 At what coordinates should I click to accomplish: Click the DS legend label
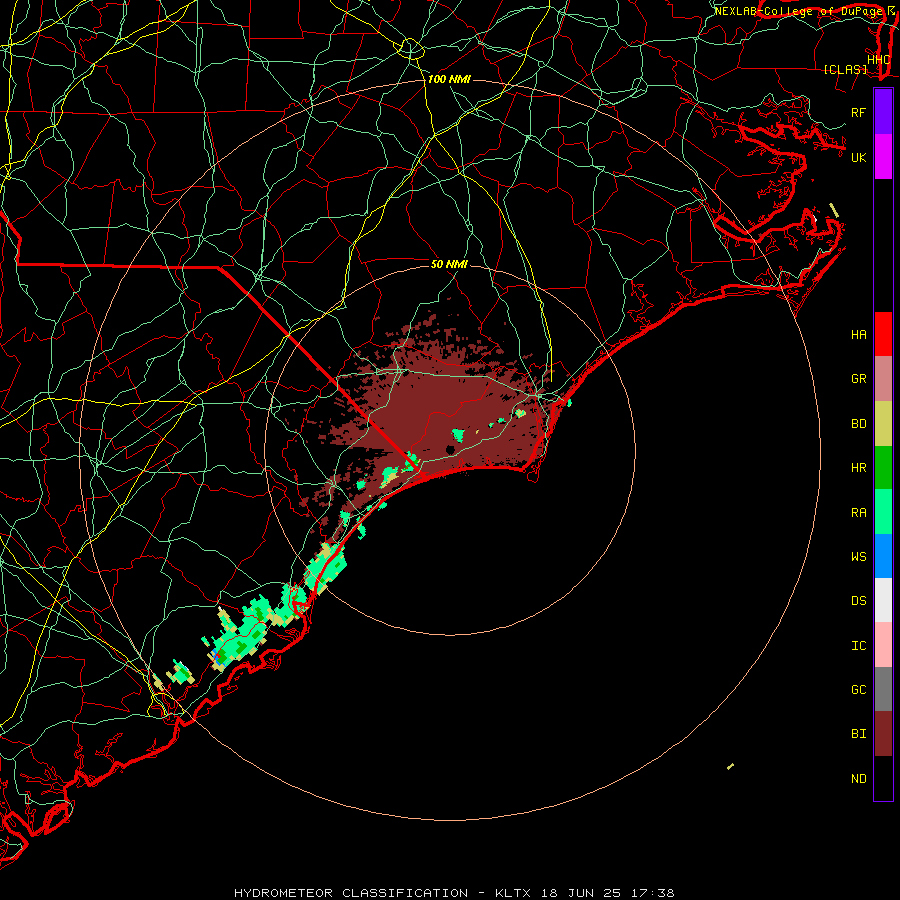tap(858, 601)
